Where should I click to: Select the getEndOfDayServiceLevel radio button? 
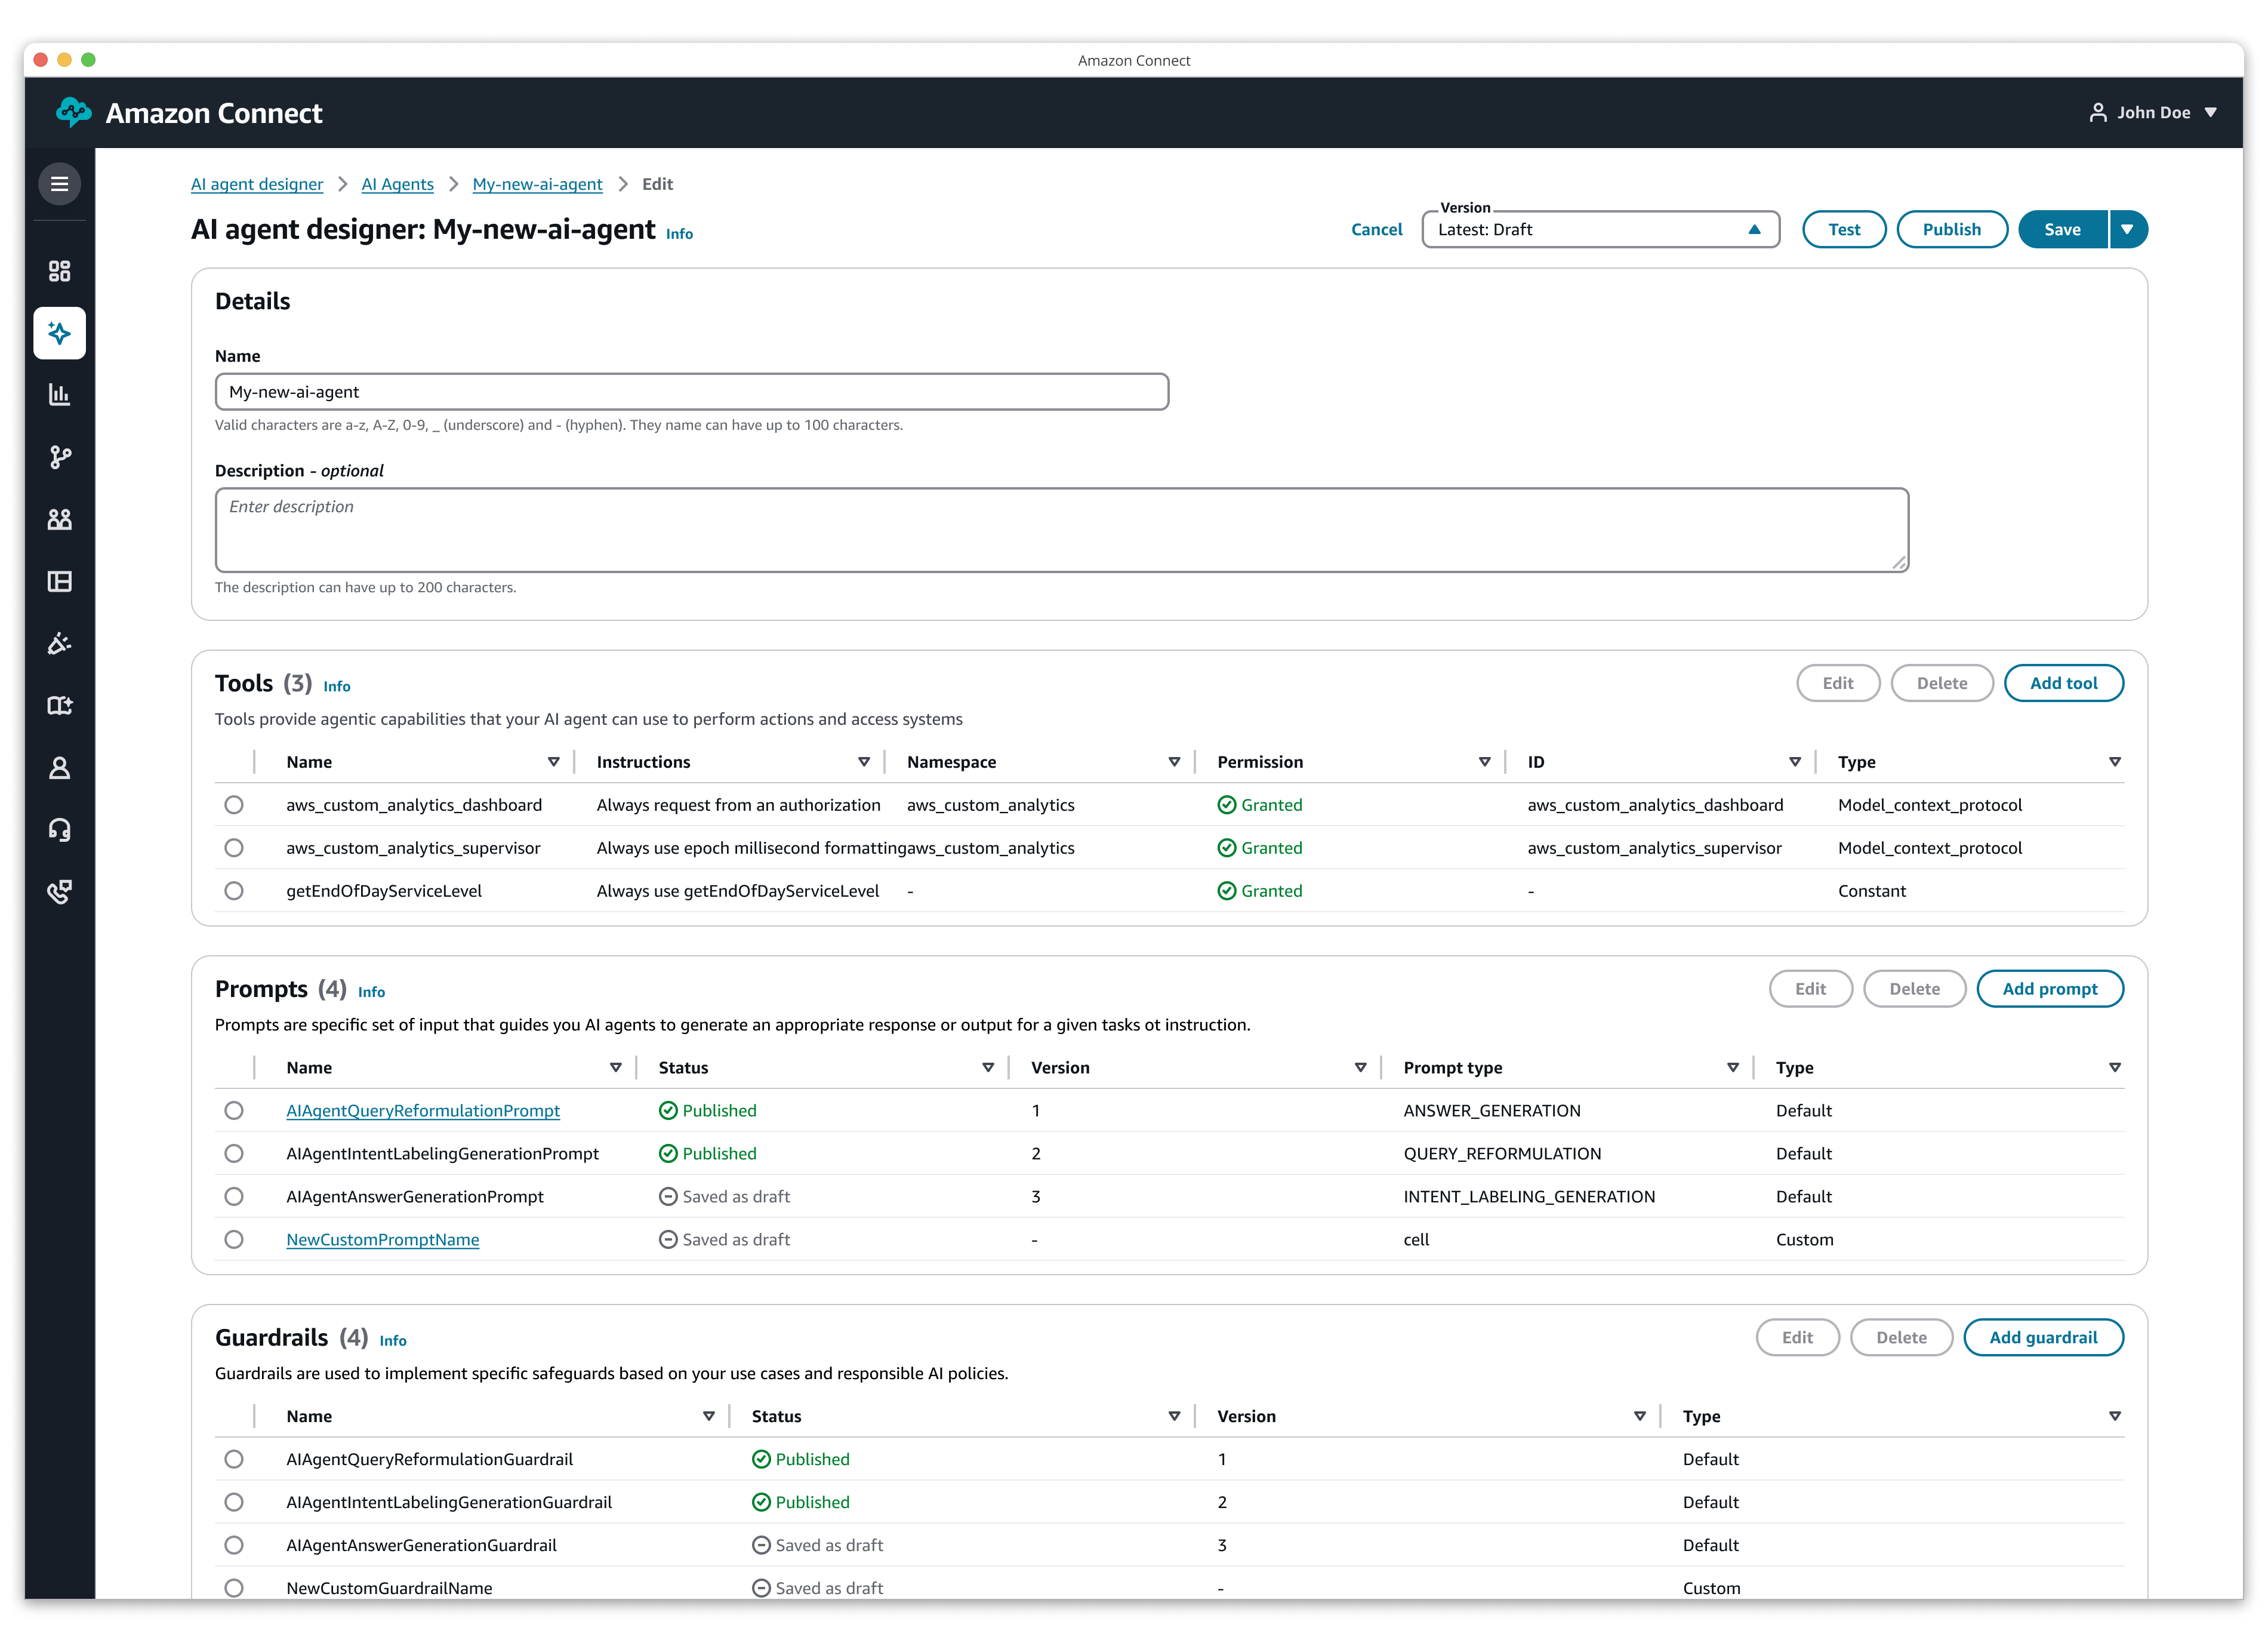click(234, 891)
